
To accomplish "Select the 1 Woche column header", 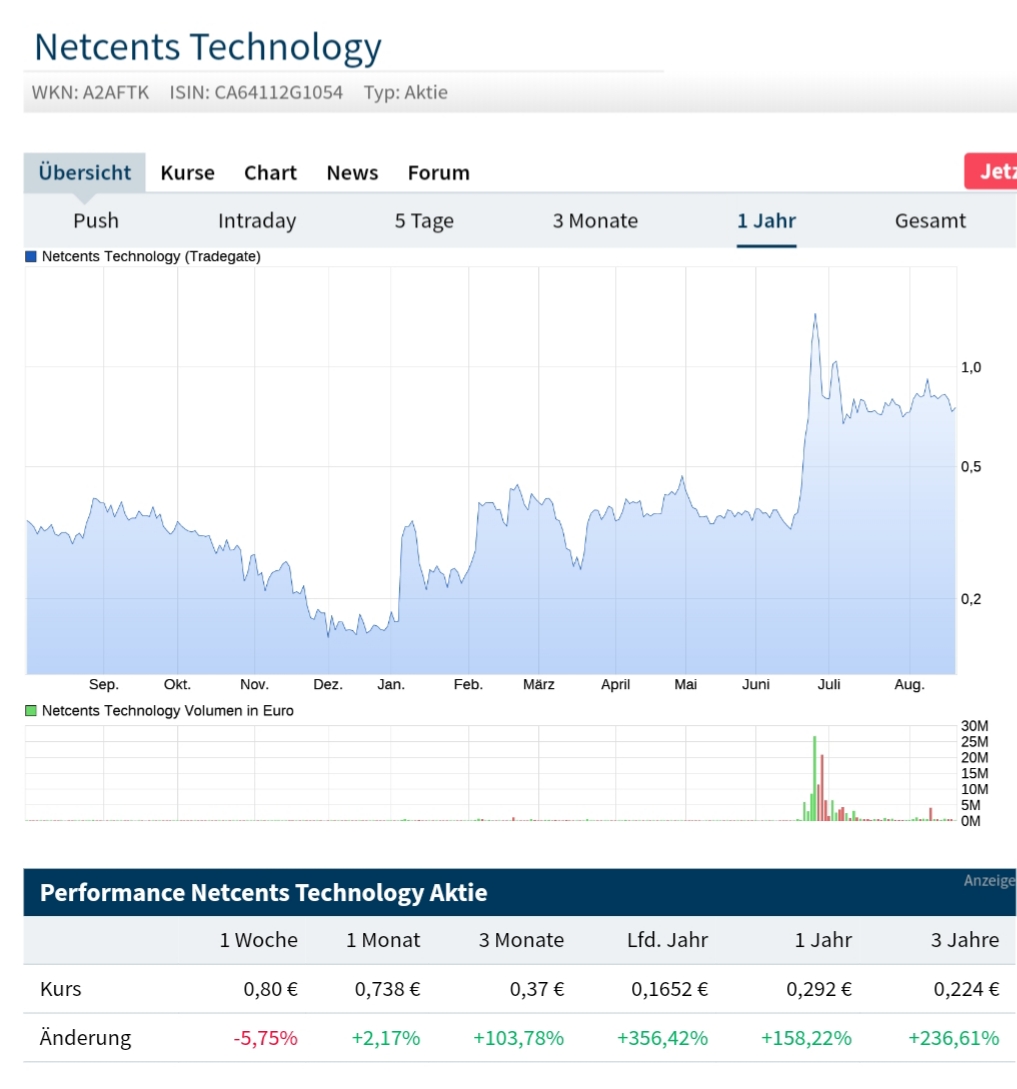I will tap(257, 940).
